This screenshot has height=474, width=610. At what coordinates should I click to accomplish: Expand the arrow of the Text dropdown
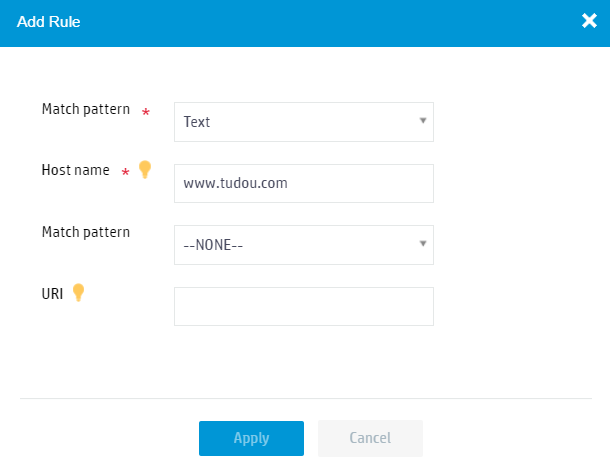point(423,121)
